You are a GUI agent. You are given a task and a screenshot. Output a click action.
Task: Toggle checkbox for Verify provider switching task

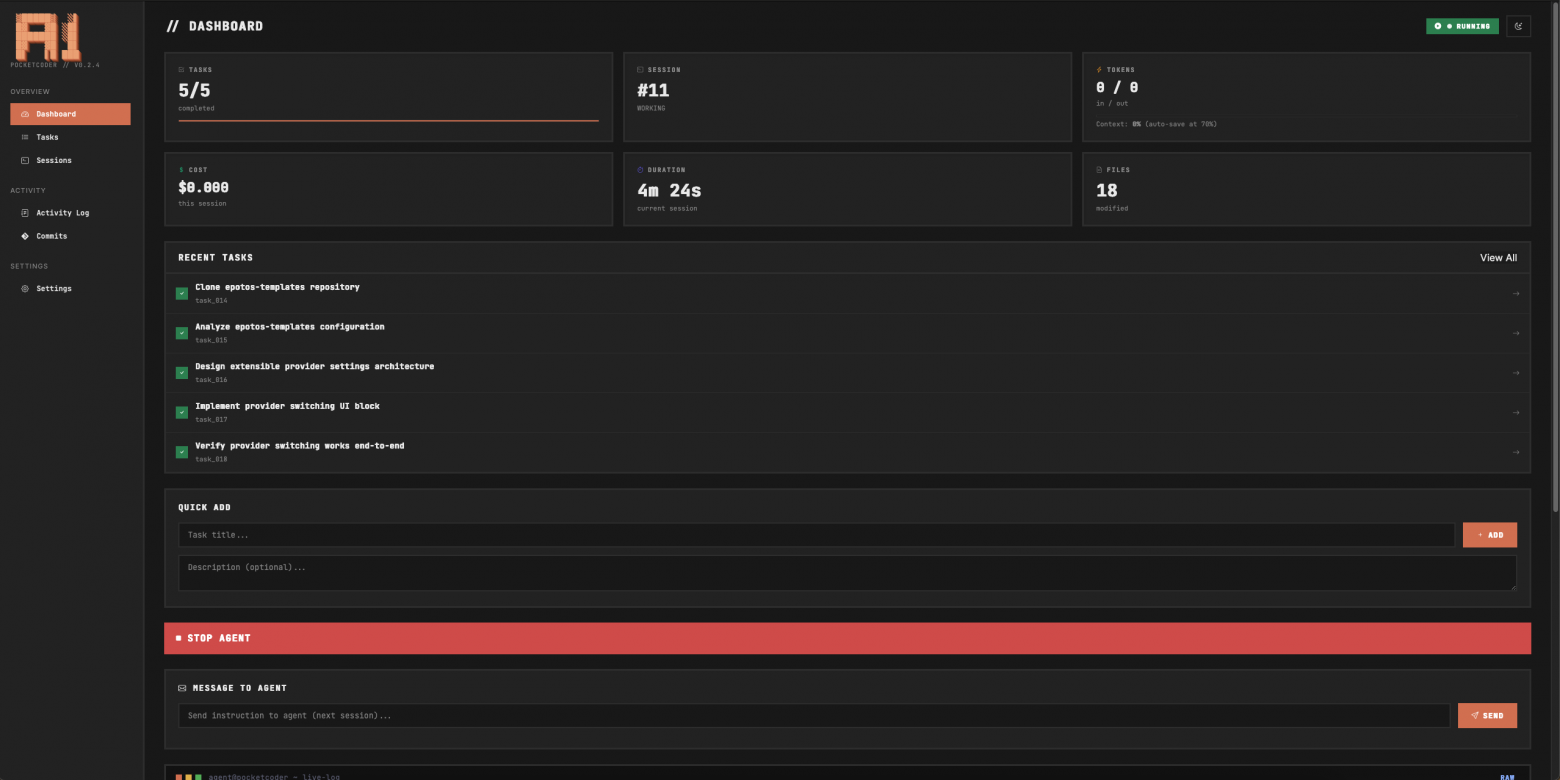point(182,452)
